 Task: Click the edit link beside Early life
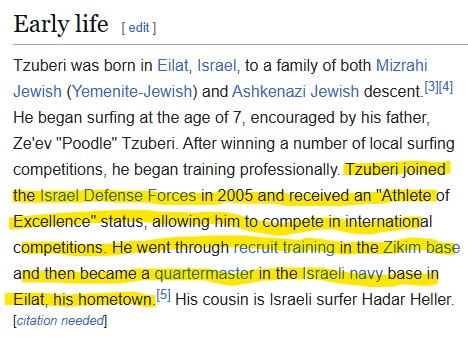[139, 28]
